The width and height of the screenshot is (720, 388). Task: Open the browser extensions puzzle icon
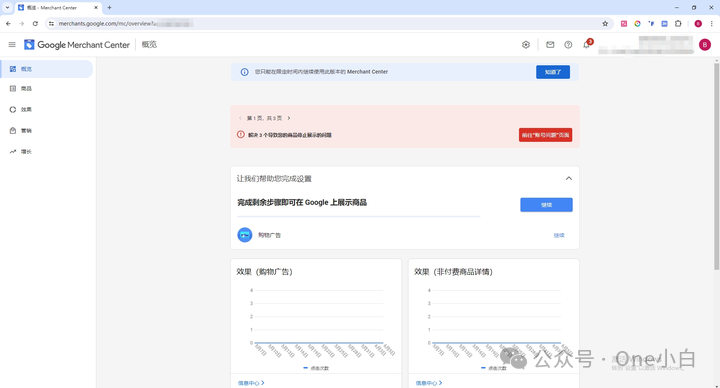678,23
